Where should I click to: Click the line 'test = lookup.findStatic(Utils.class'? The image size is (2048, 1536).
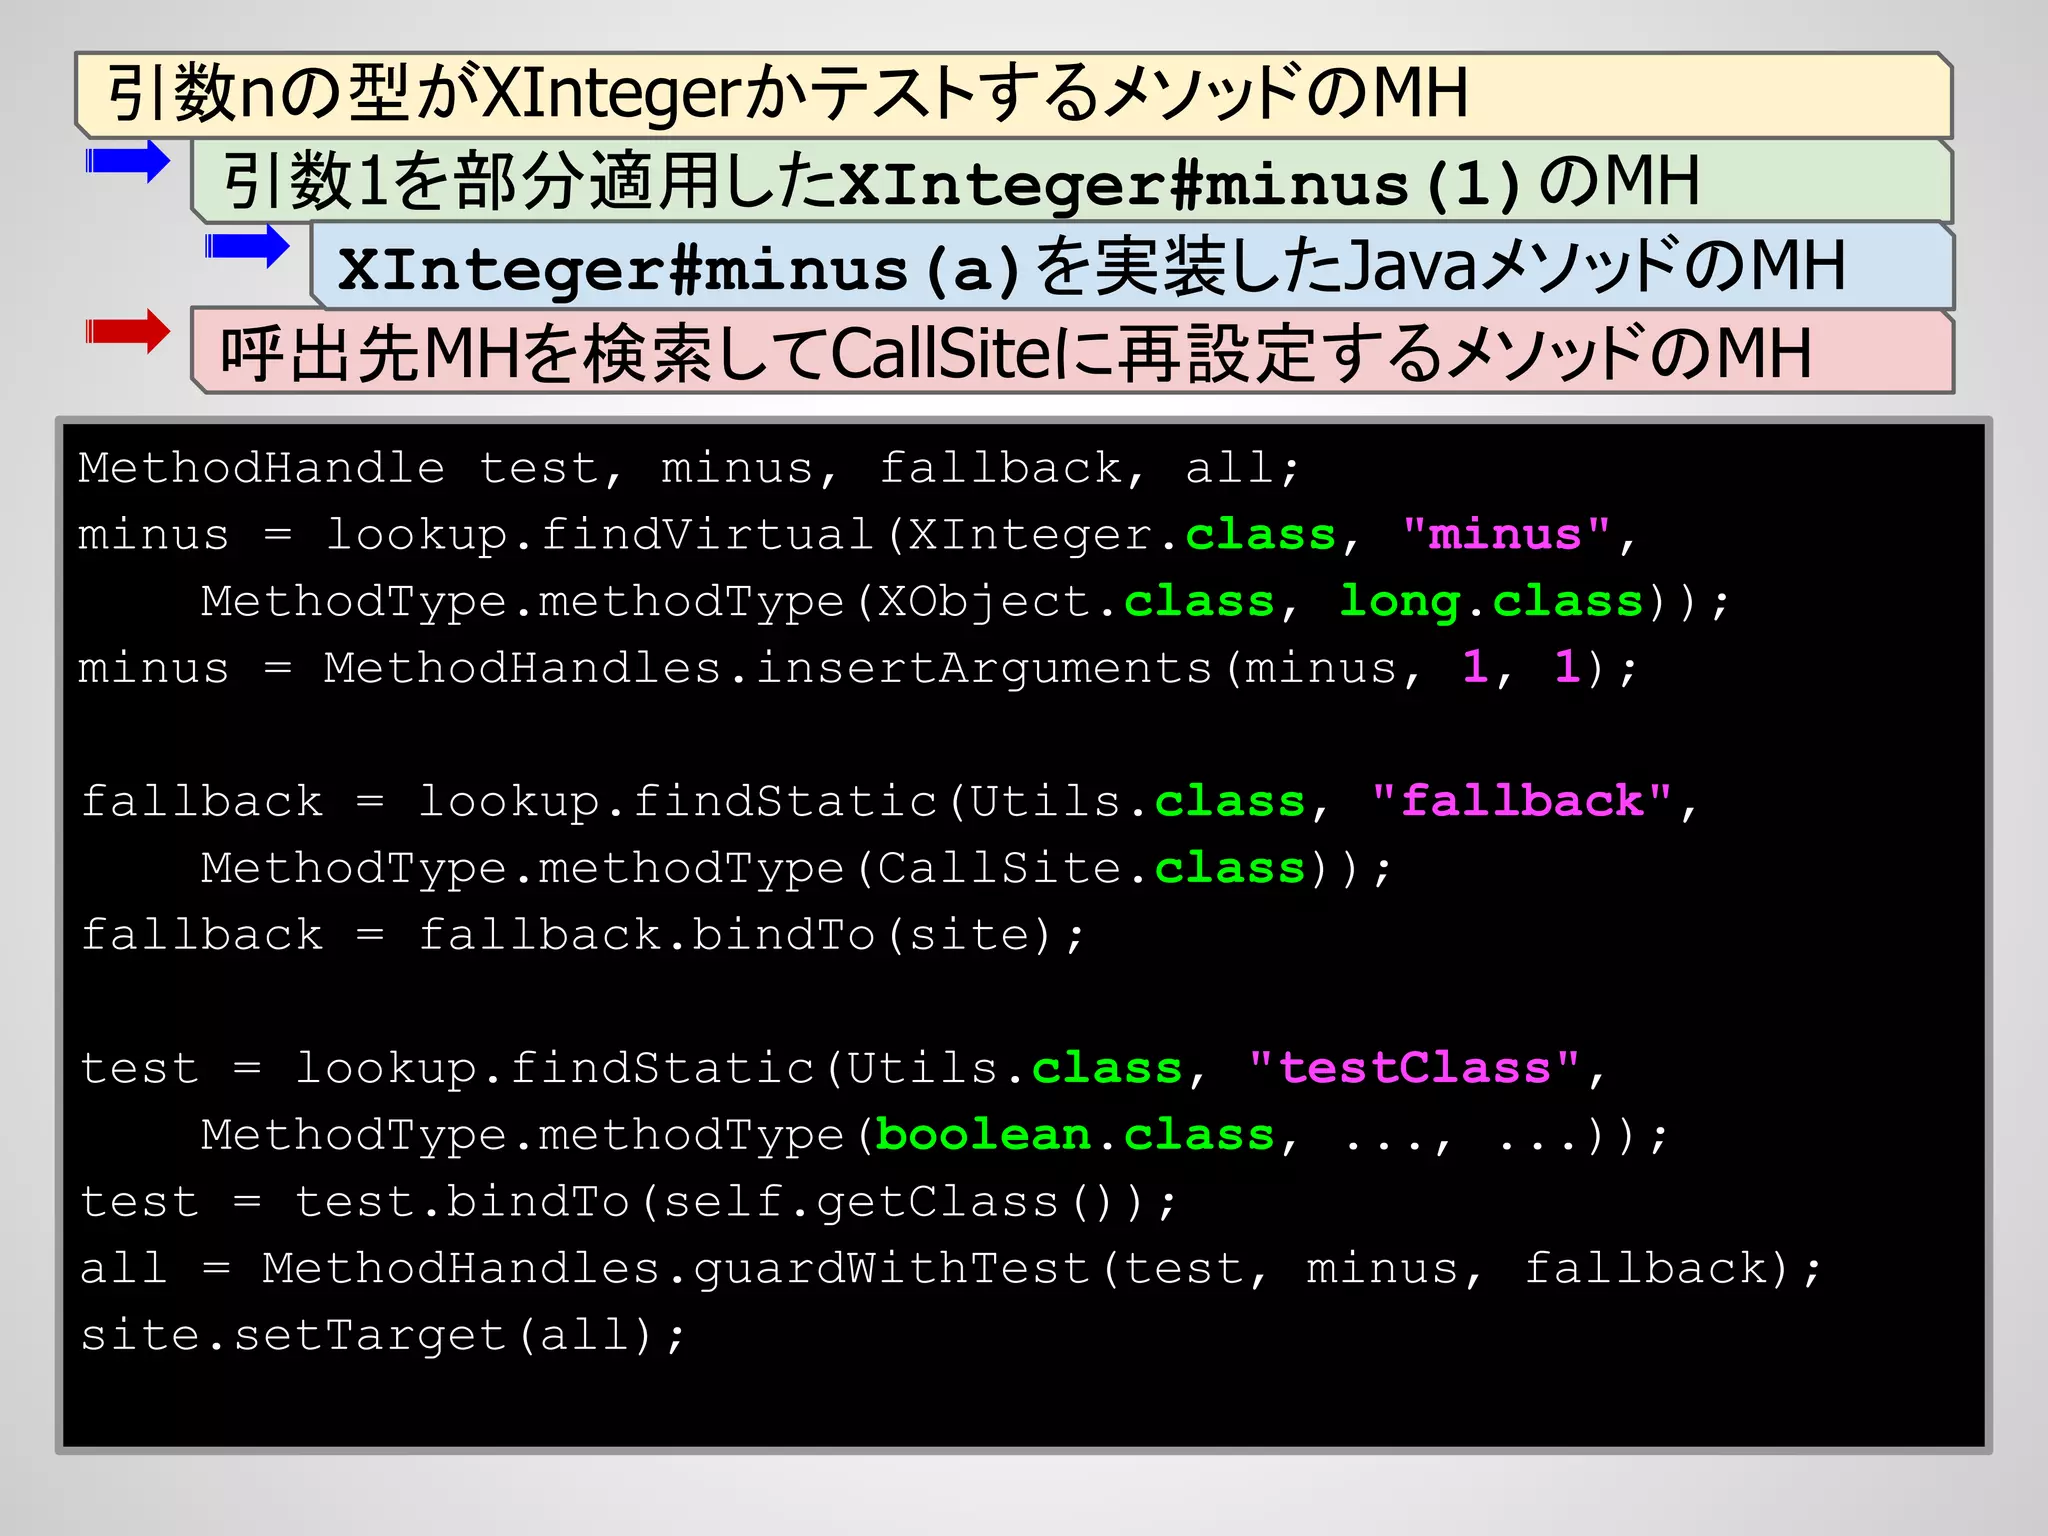click(843, 1068)
